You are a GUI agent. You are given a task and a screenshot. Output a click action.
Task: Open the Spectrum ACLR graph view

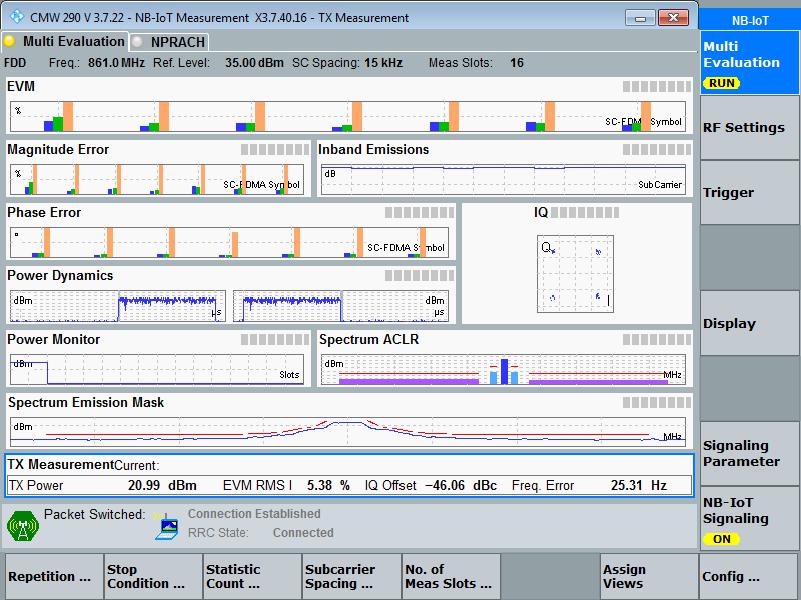503,371
